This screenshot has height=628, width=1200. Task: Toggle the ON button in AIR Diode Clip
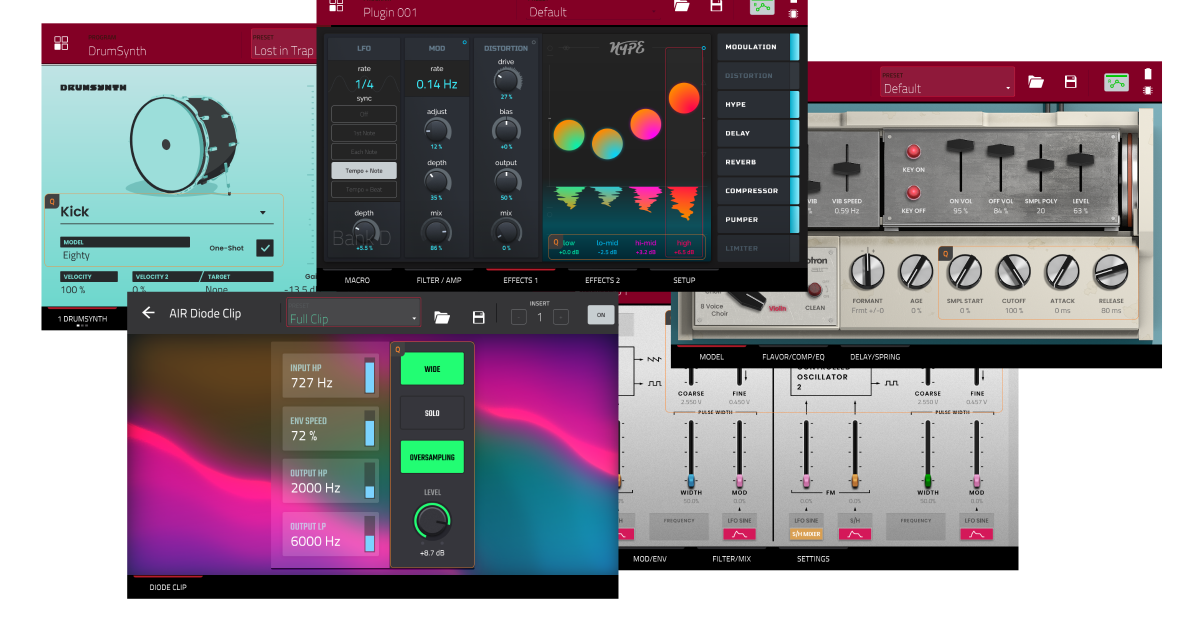click(x=601, y=314)
